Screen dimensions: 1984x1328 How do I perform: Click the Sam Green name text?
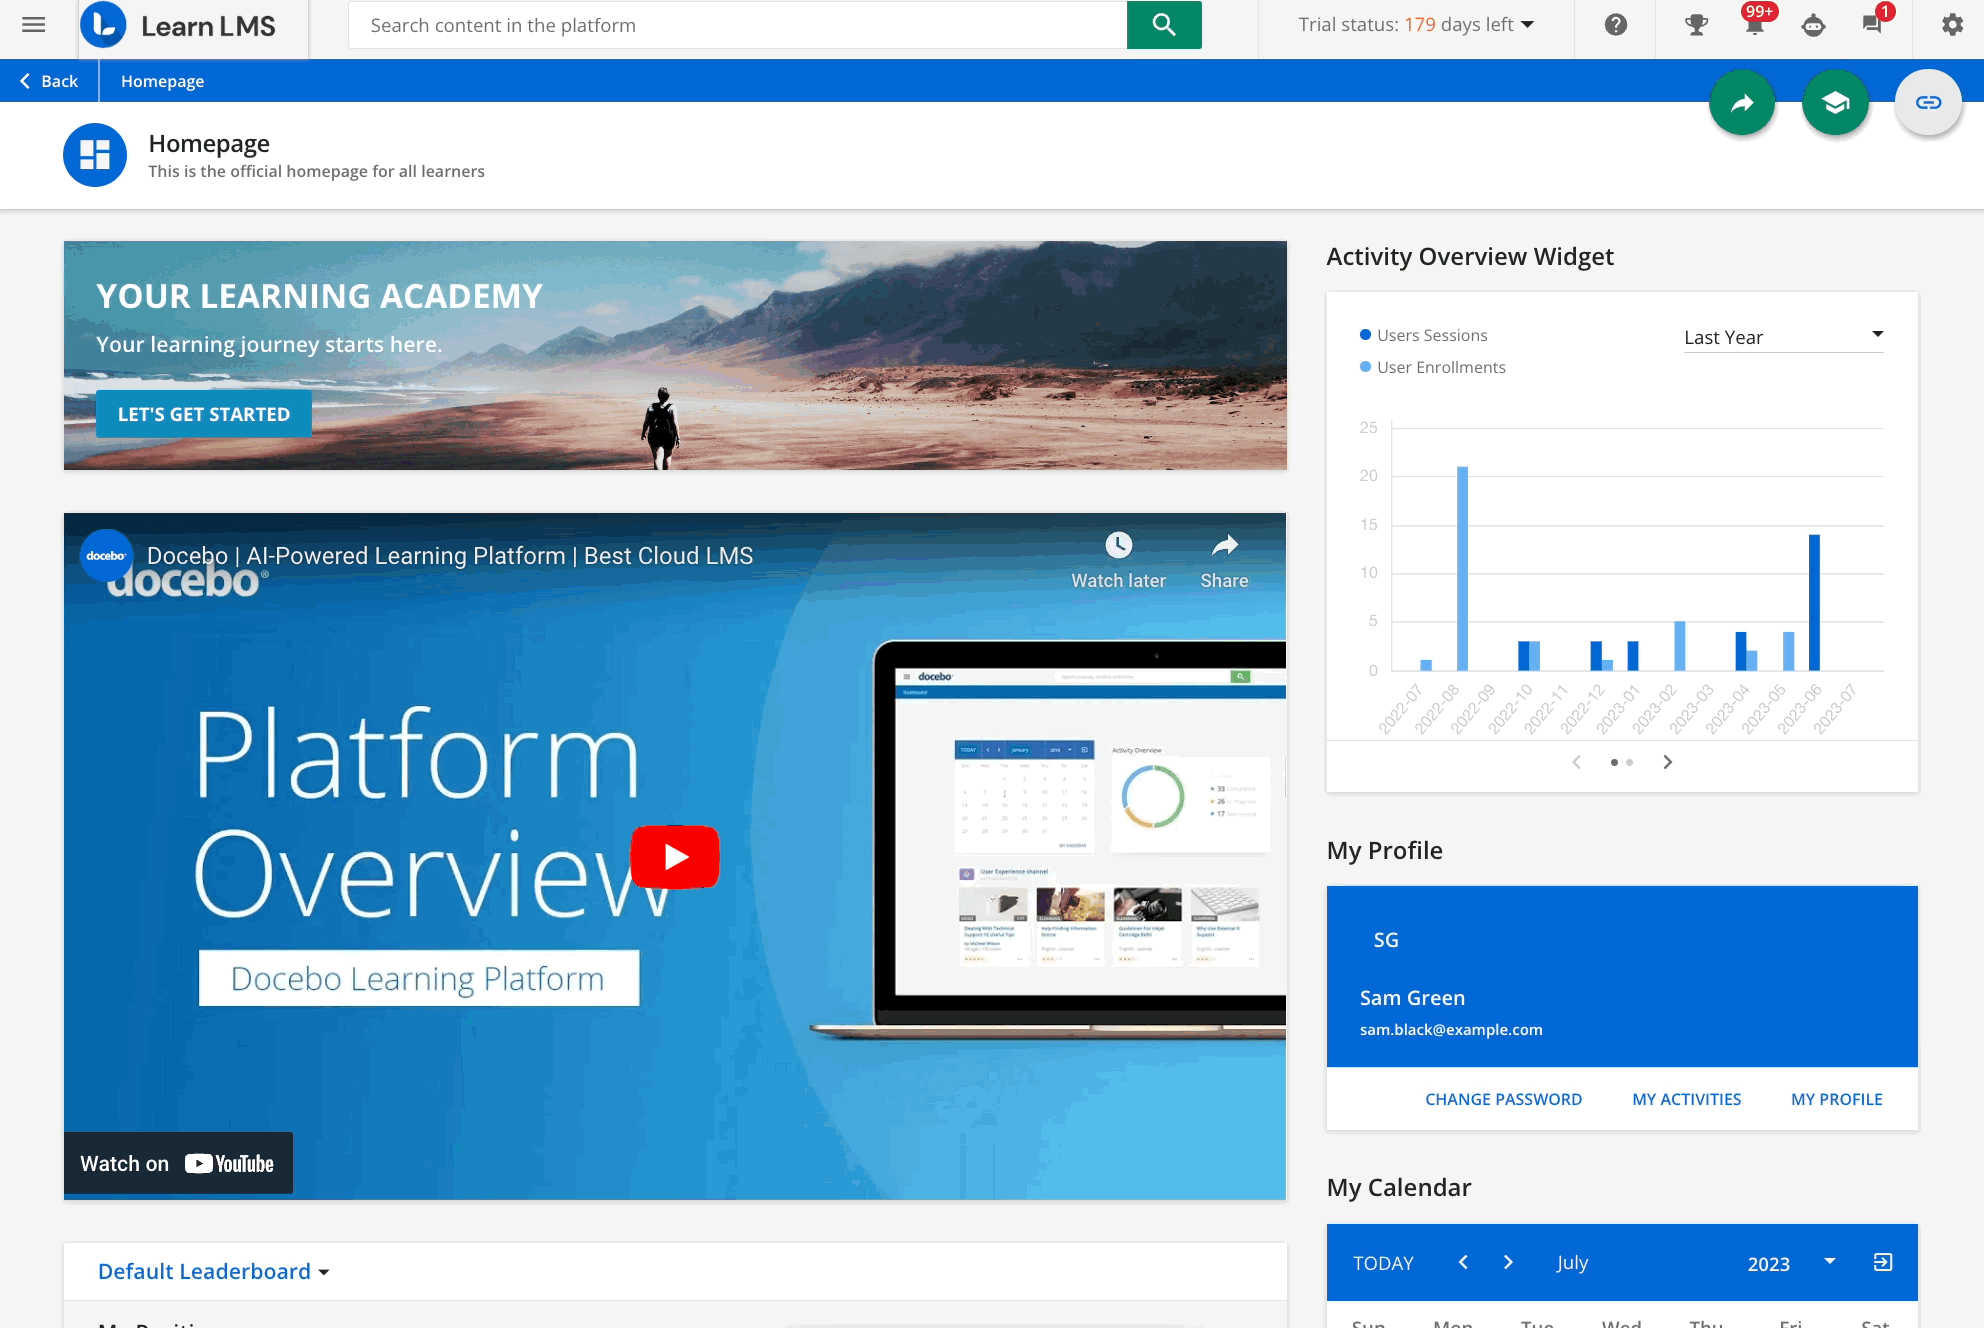point(1412,998)
